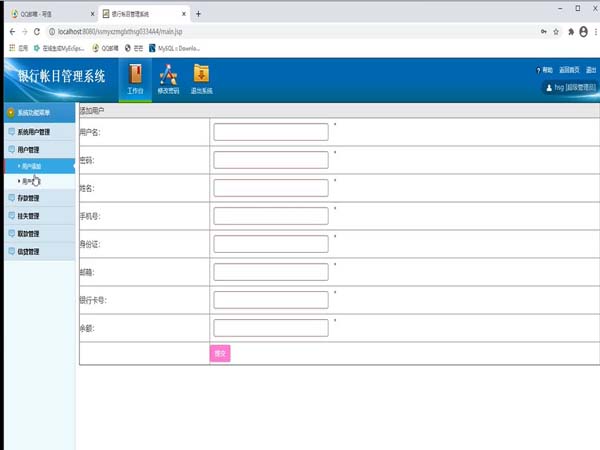
Task: Click the 用户名 username input field
Action: pos(271,132)
